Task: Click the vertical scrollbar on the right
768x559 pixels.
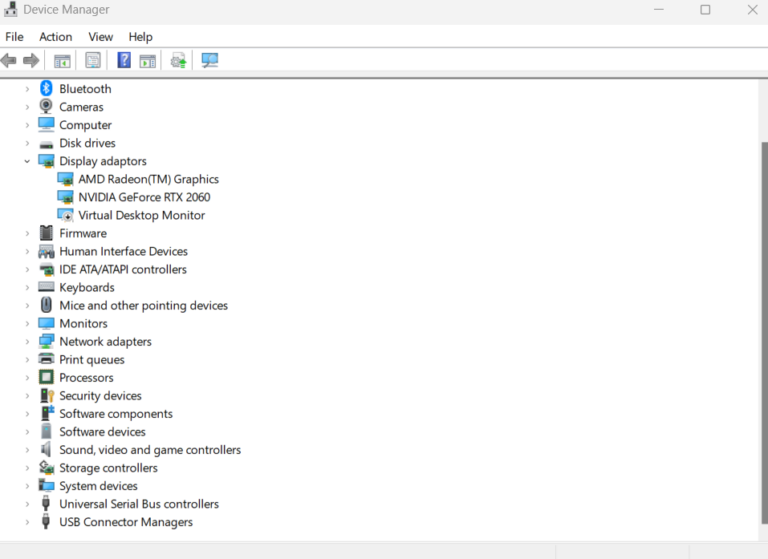Action: coord(763,300)
